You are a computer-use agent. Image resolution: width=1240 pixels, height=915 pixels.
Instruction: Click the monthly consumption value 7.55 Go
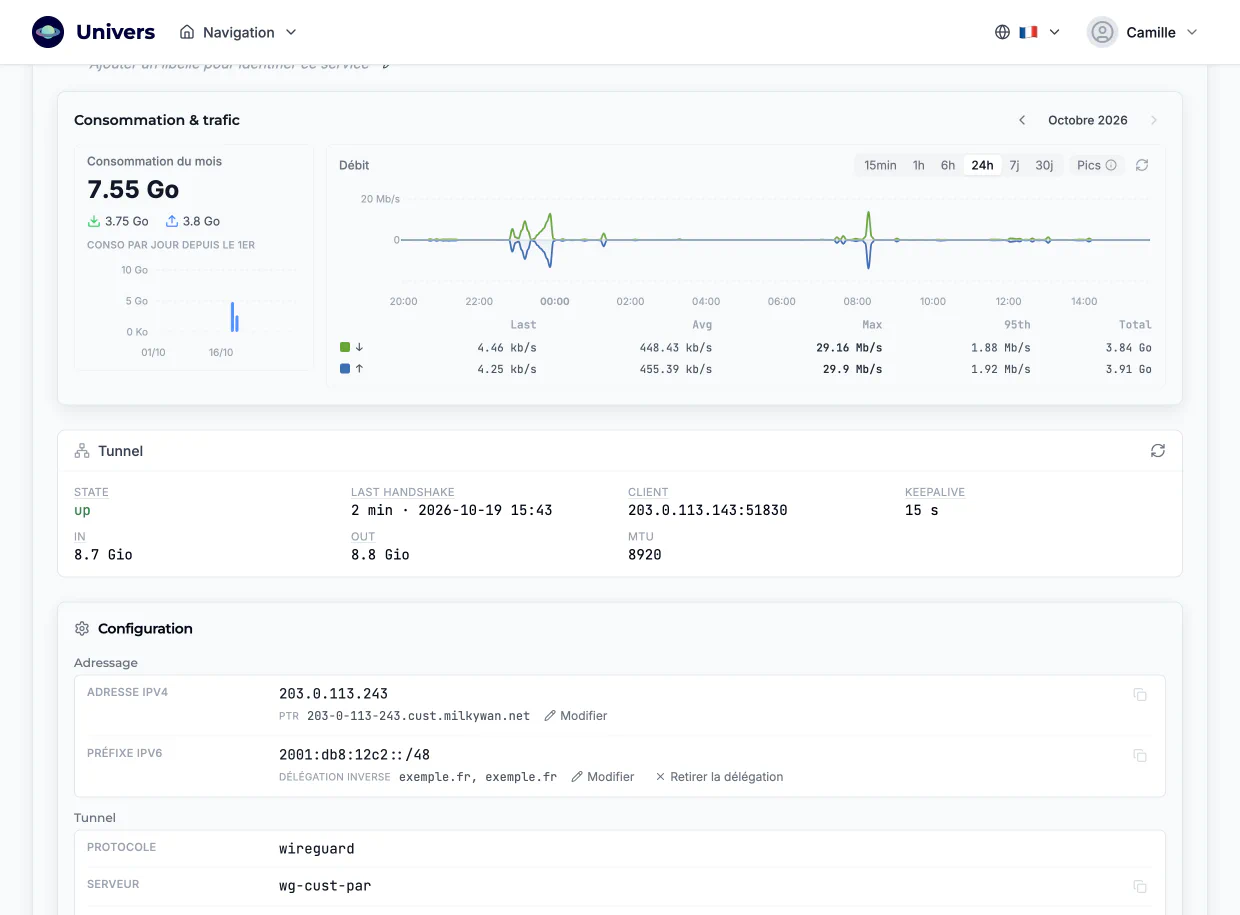[x=133, y=190]
